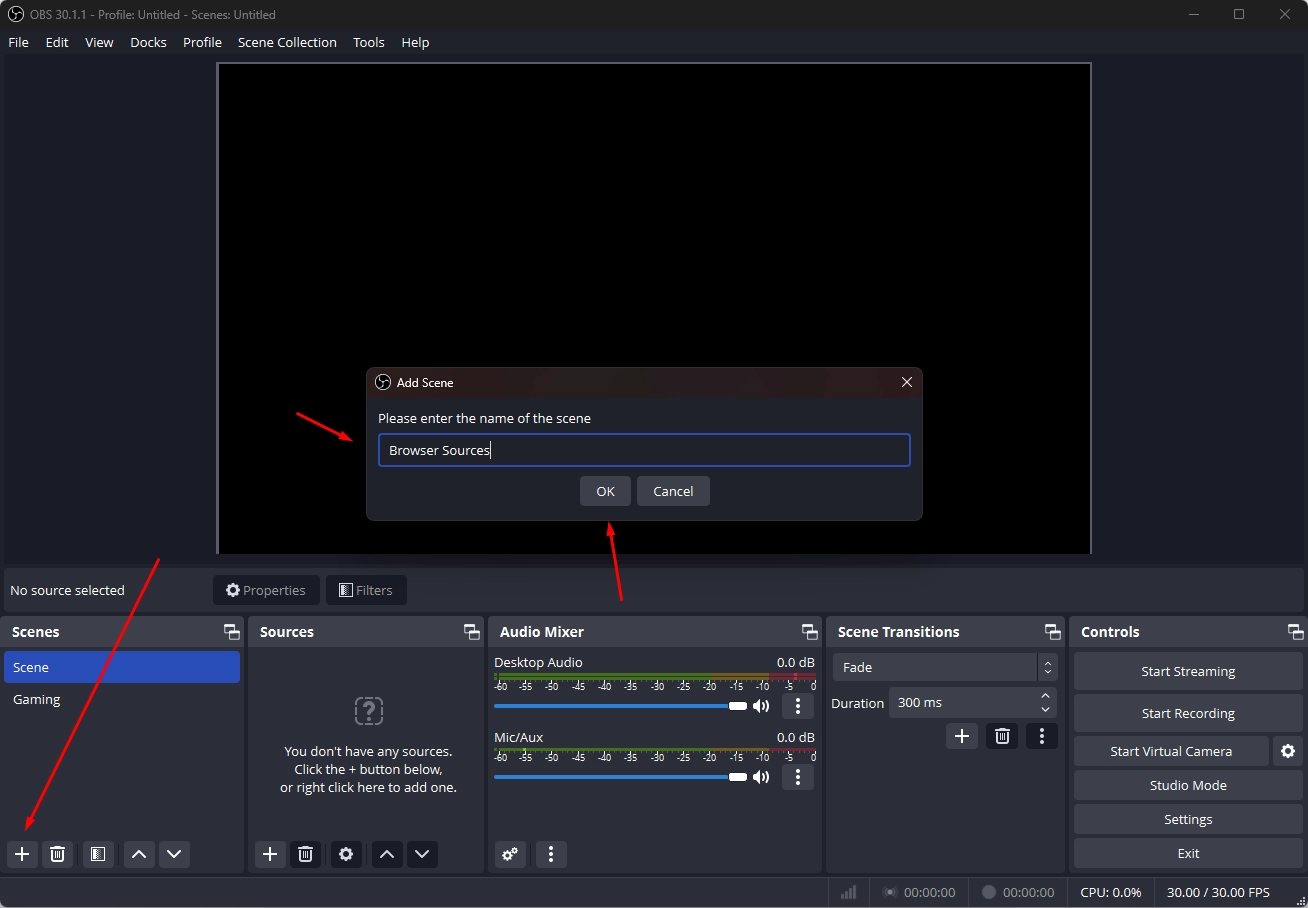Image resolution: width=1308 pixels, height=908 pixels.
Task: Open transition properties three-dot menu
Action: (1042, 736)
